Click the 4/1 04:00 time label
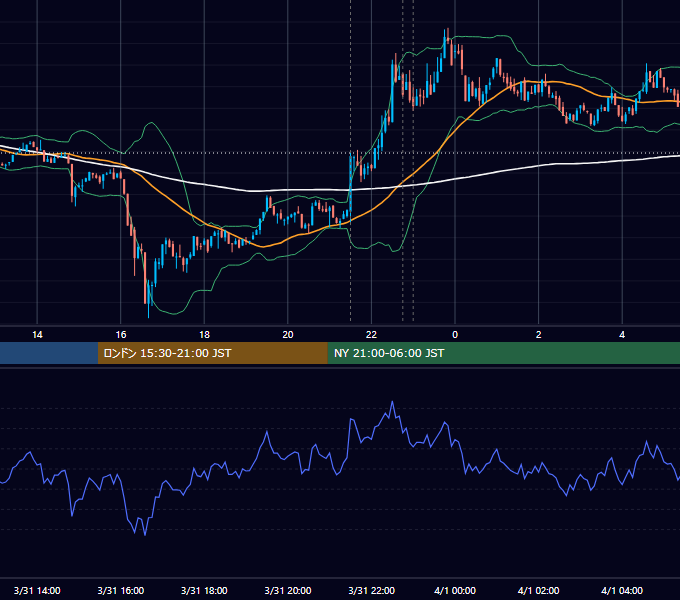Screen dimensions: 680x600 pyautogui.click(x=622, y=590)
